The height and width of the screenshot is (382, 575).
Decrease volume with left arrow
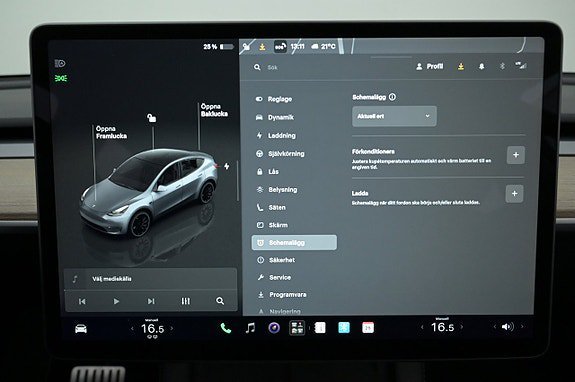click(x=494, y=327)
